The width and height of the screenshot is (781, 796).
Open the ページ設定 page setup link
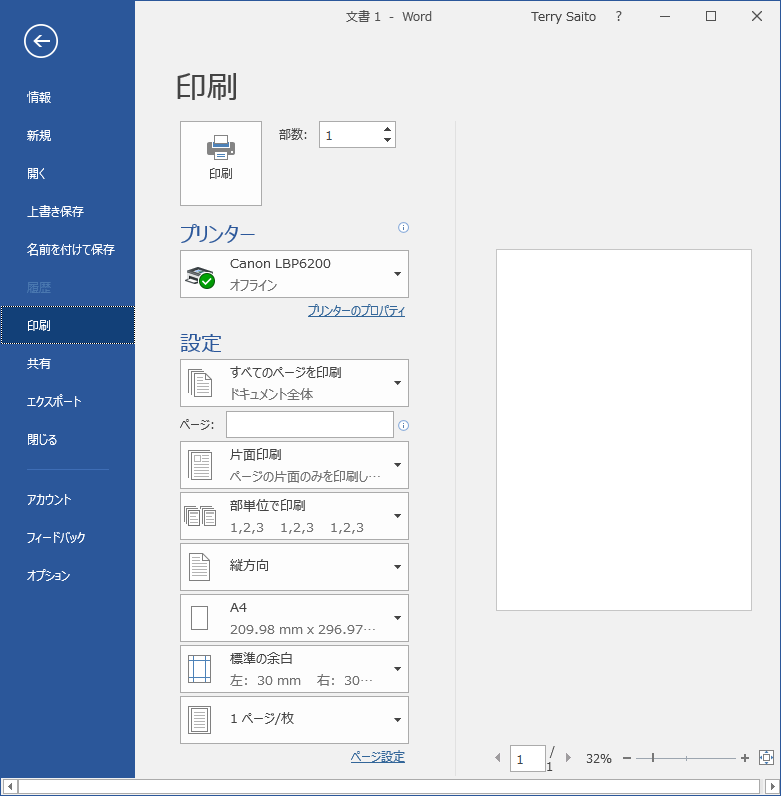point(378,757)
